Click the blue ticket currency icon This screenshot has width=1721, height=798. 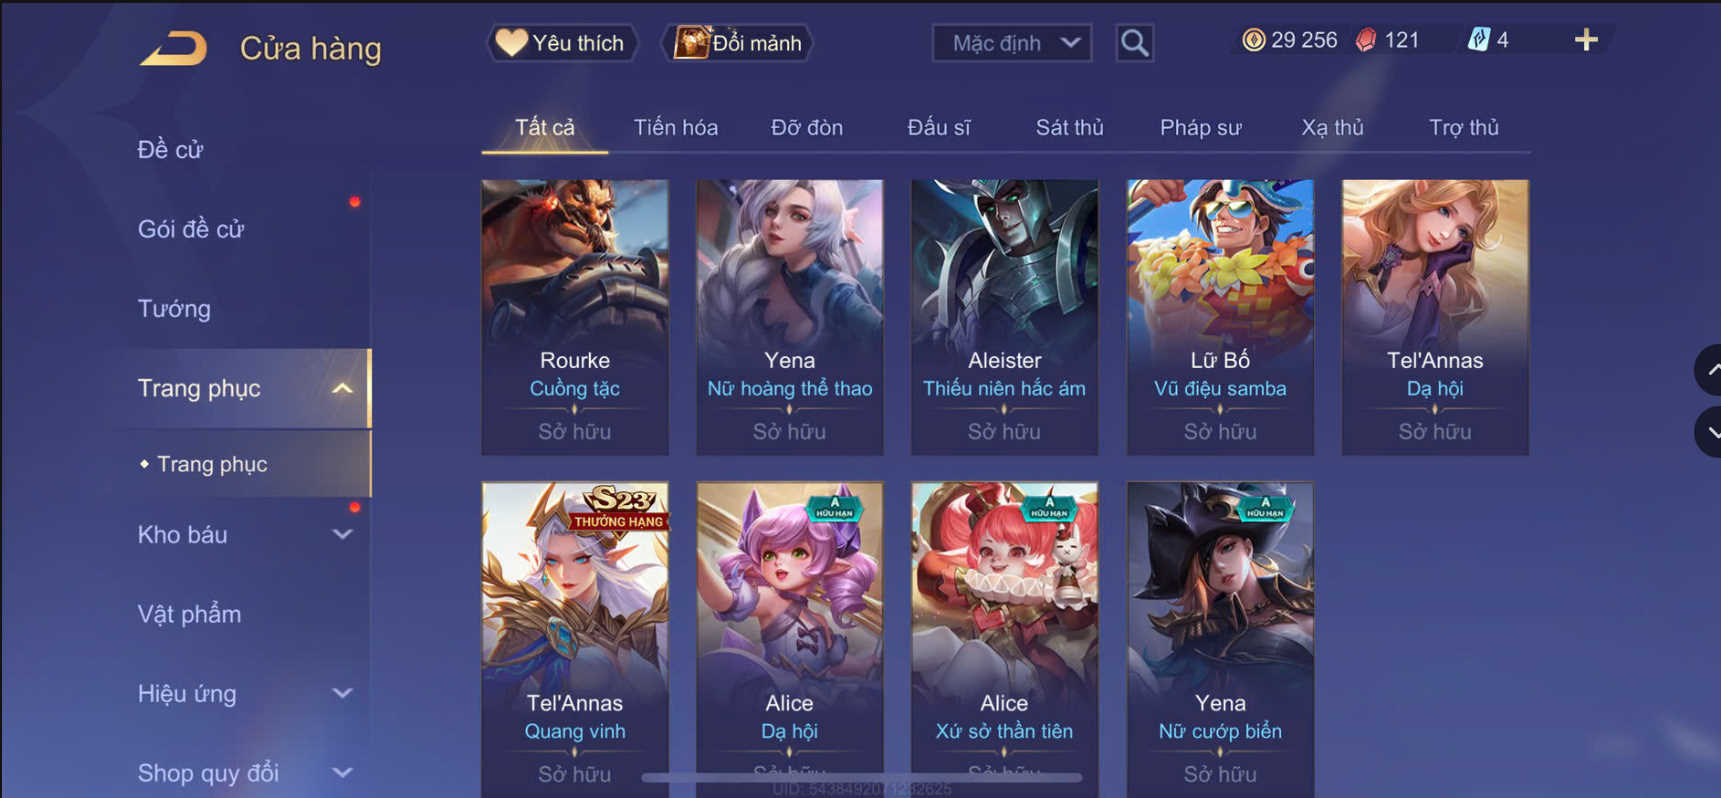(x=1478, y=40)
